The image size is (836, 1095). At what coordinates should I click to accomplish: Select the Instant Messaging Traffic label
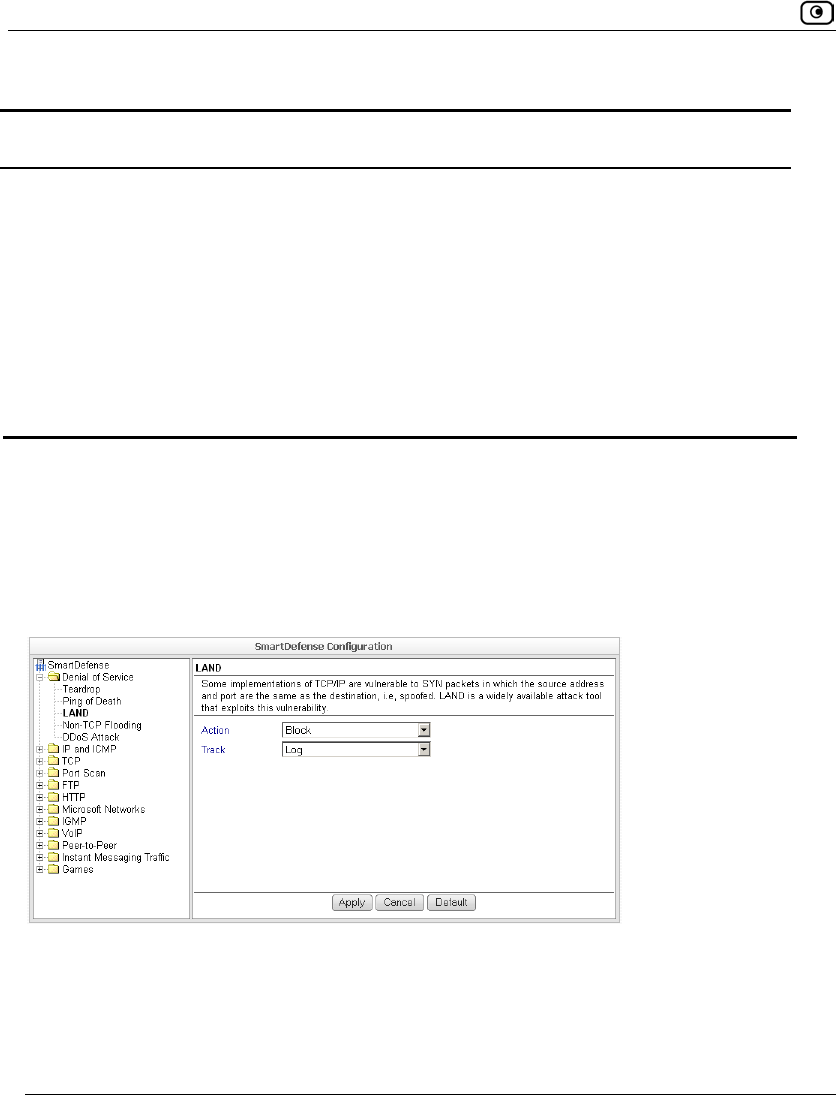pyautogui.click(x=116, y=858)
